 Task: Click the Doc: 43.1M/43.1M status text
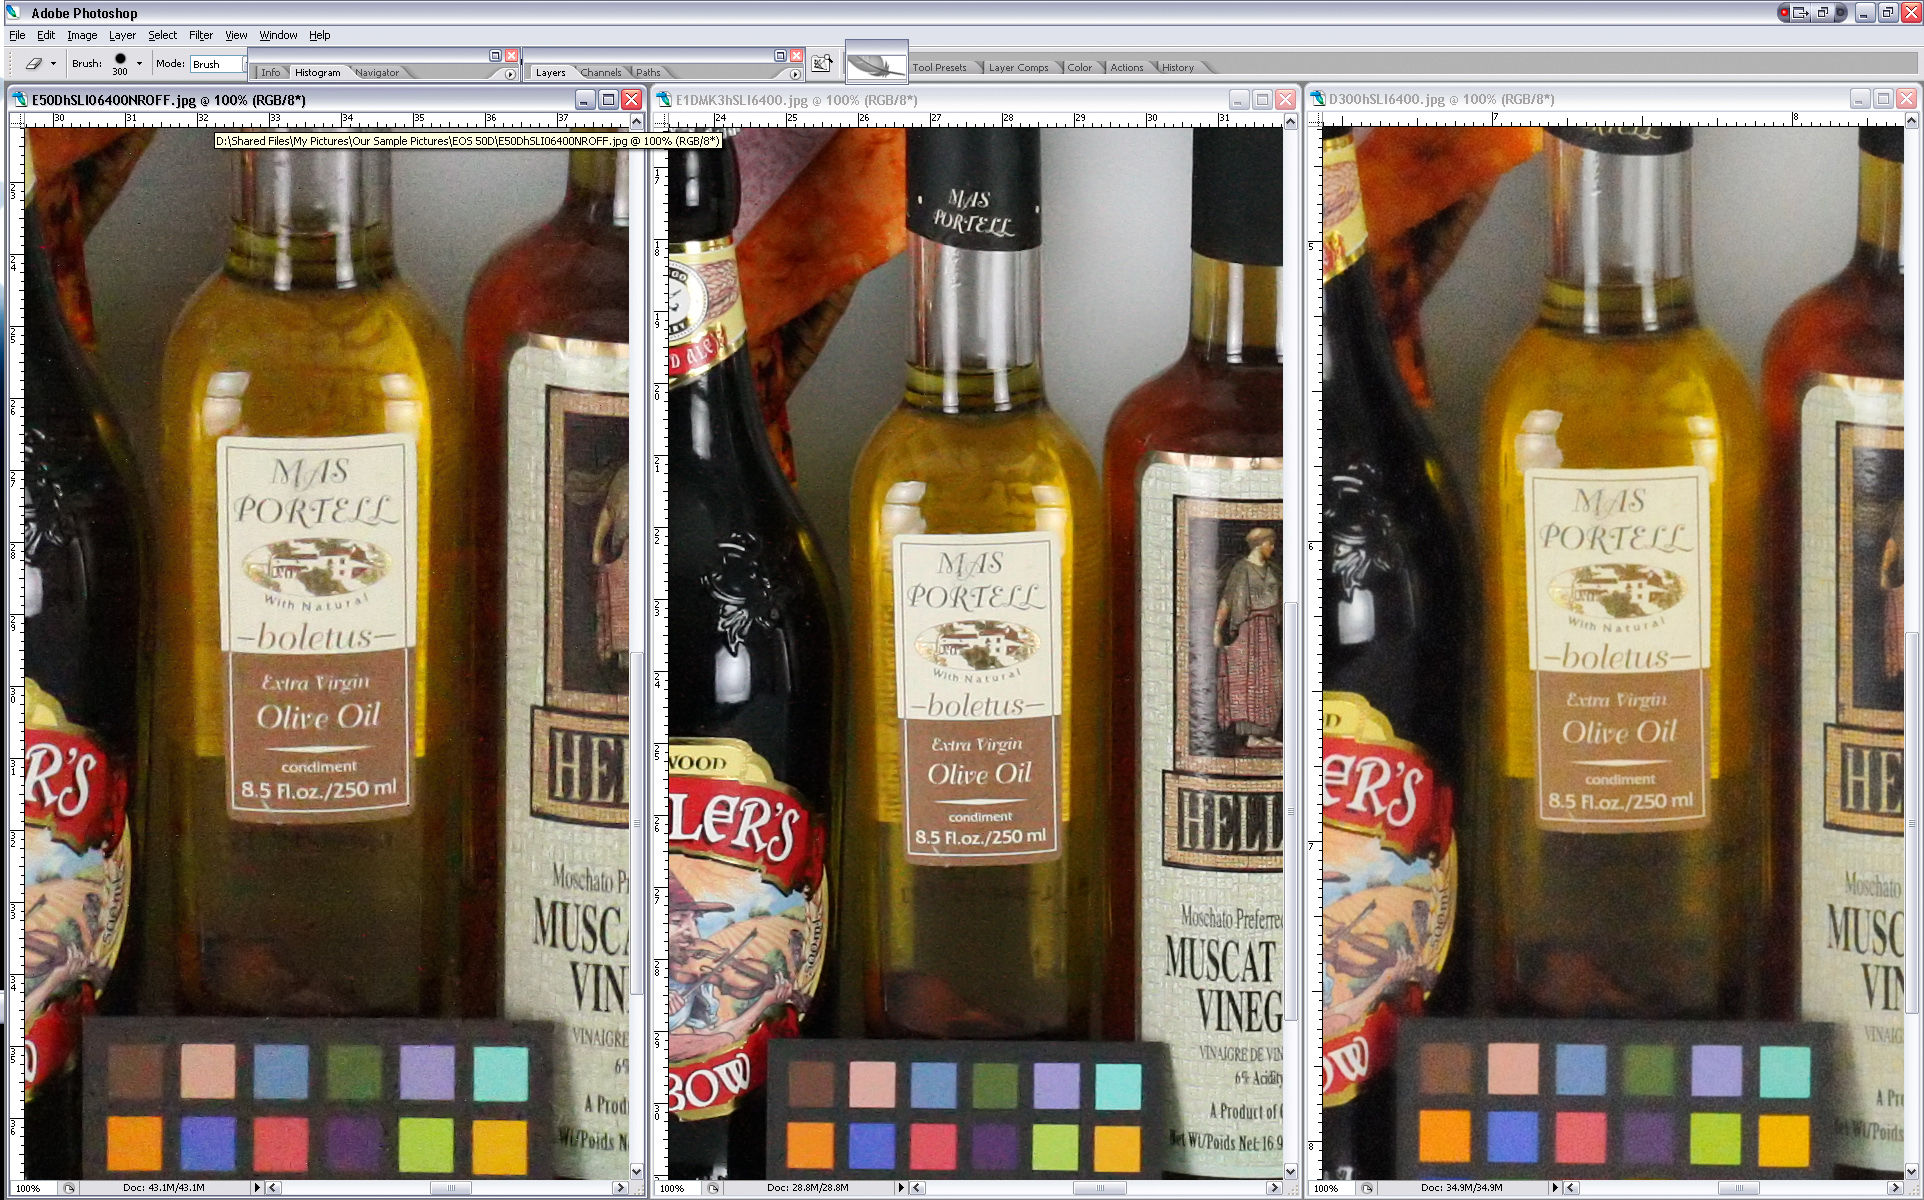(164, 1188)
